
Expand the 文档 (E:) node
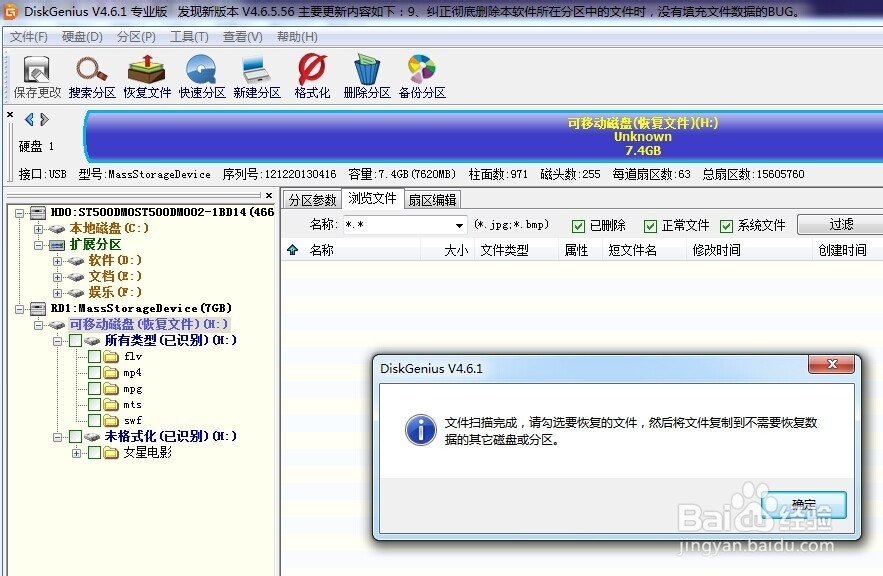57,277
